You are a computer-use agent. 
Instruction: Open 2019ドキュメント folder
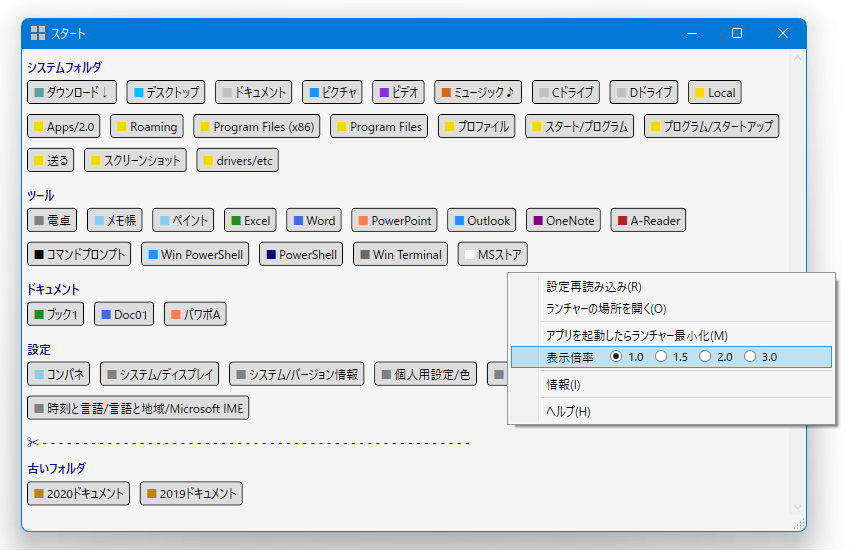click(191, 493)
